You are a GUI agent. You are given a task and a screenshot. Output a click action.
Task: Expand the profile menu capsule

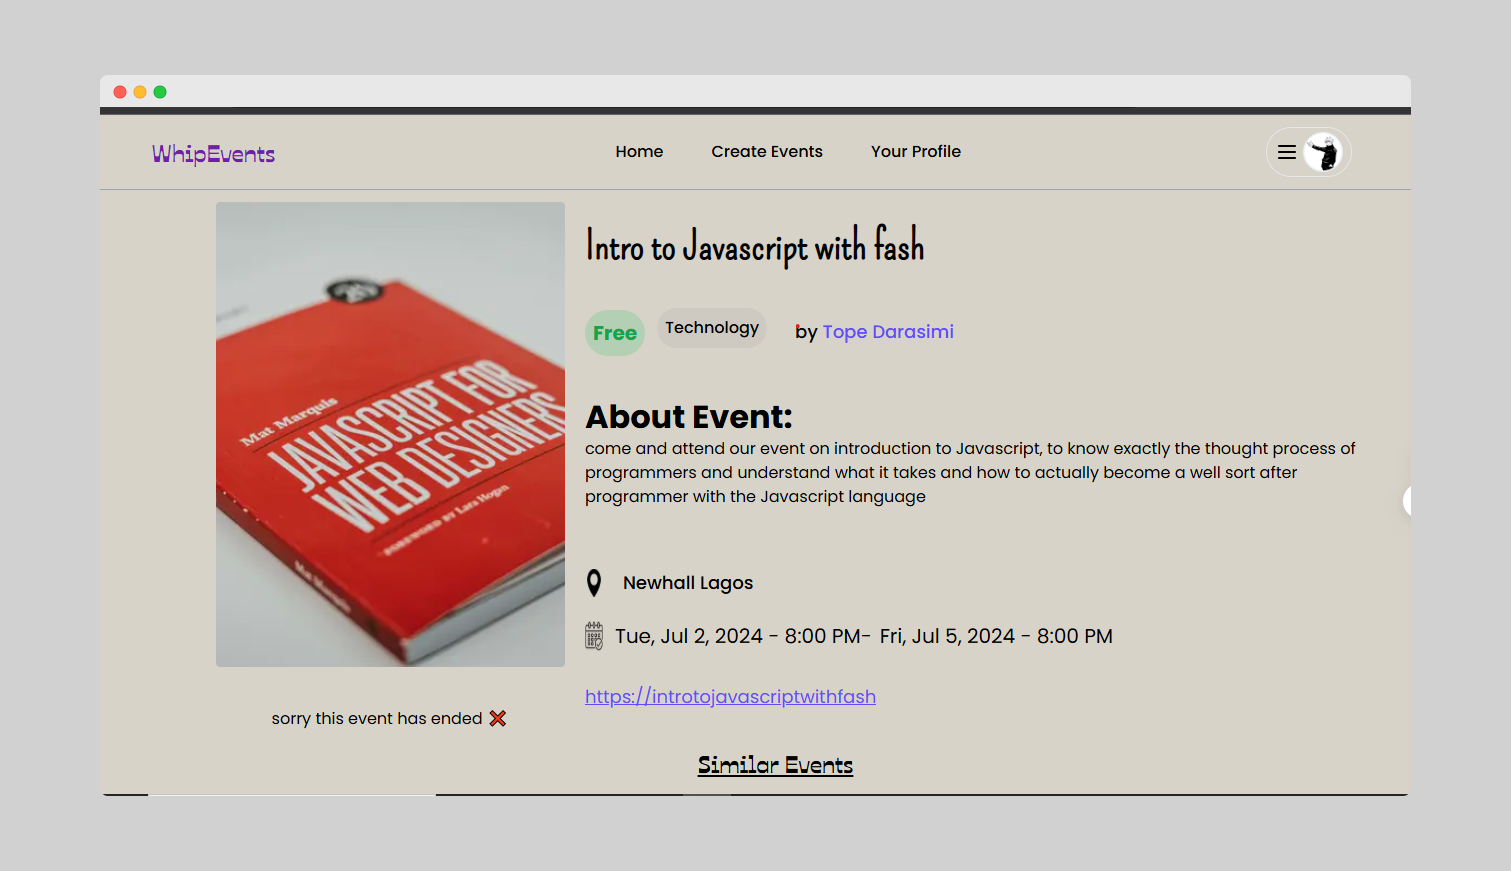coord(1308,152)
